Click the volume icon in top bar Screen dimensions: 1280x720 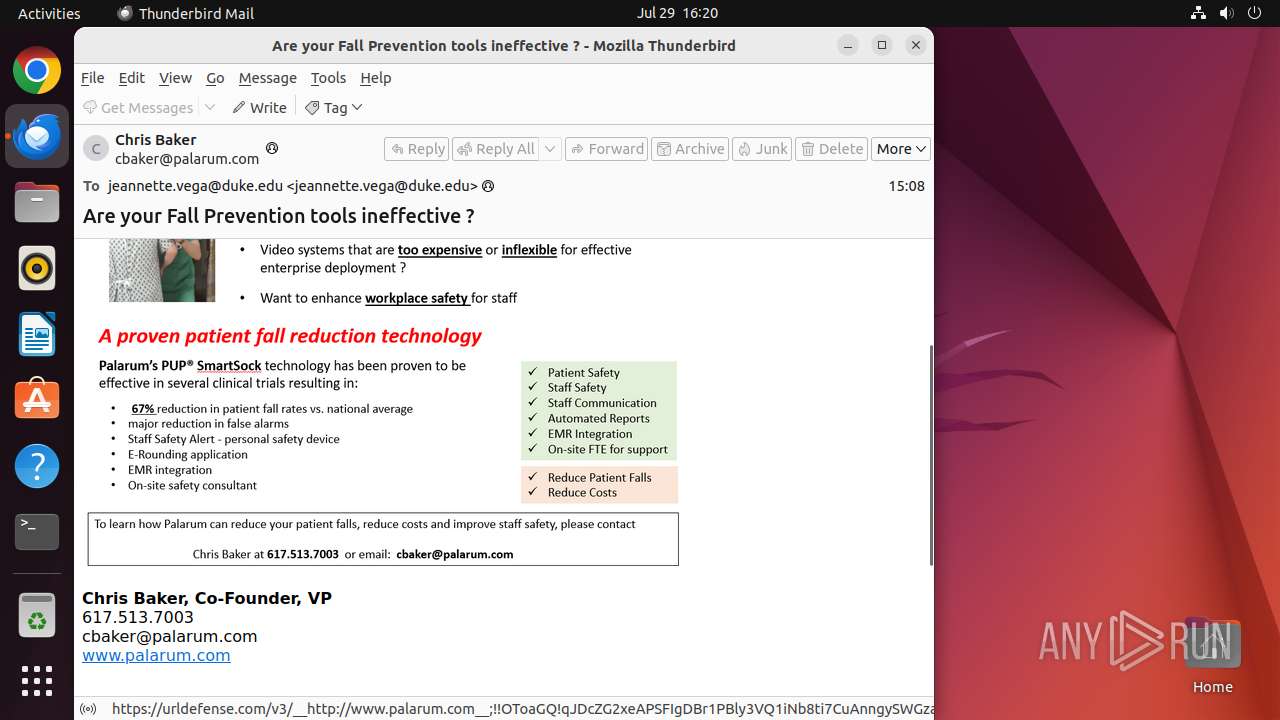click(1226, 13)
